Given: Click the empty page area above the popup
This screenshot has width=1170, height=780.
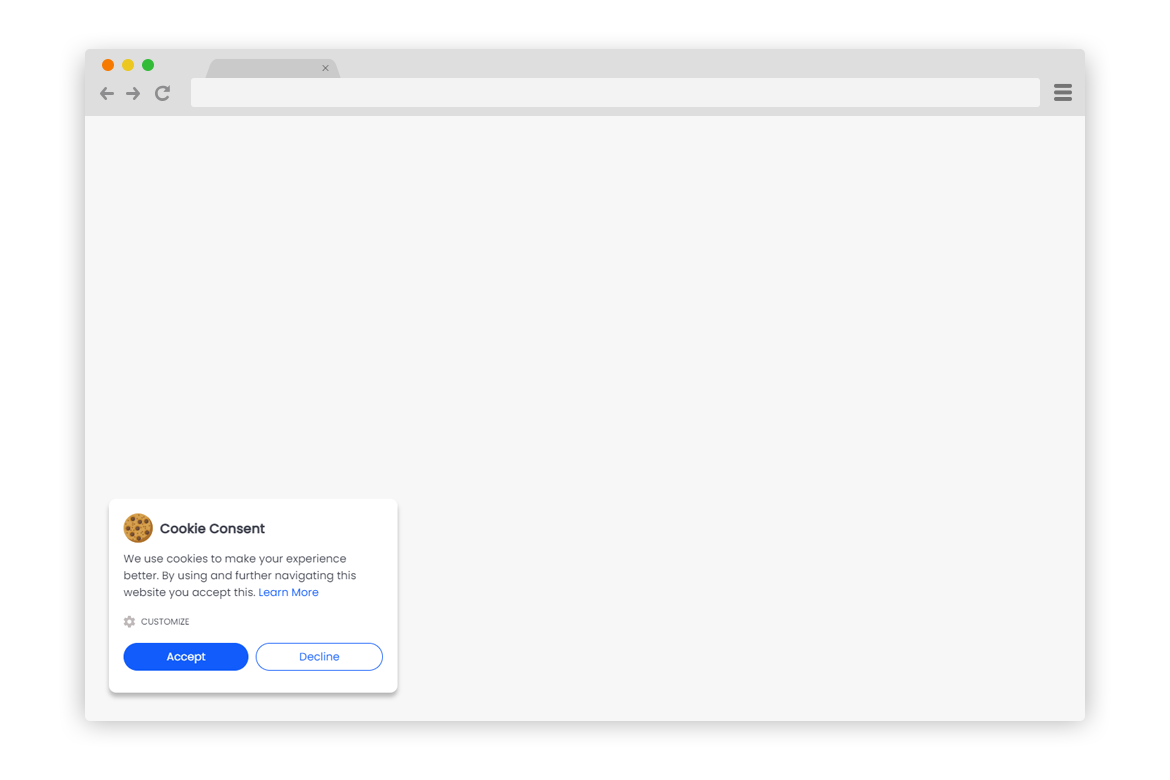Looking at the screenshot, I should tap(585, 299).
